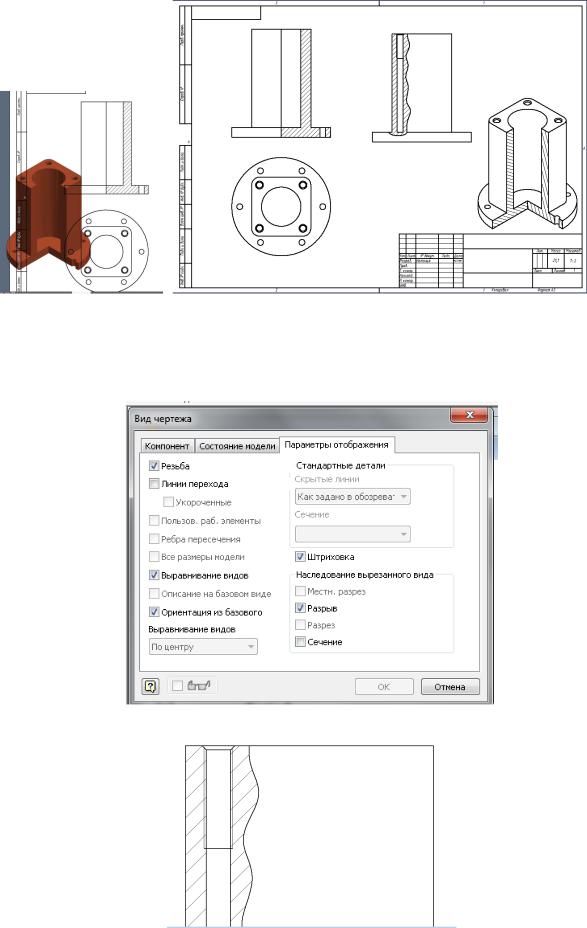Expand the По центру alignment dropdown
The width and height of the screenshot is (587, 928).
(203, 647)
